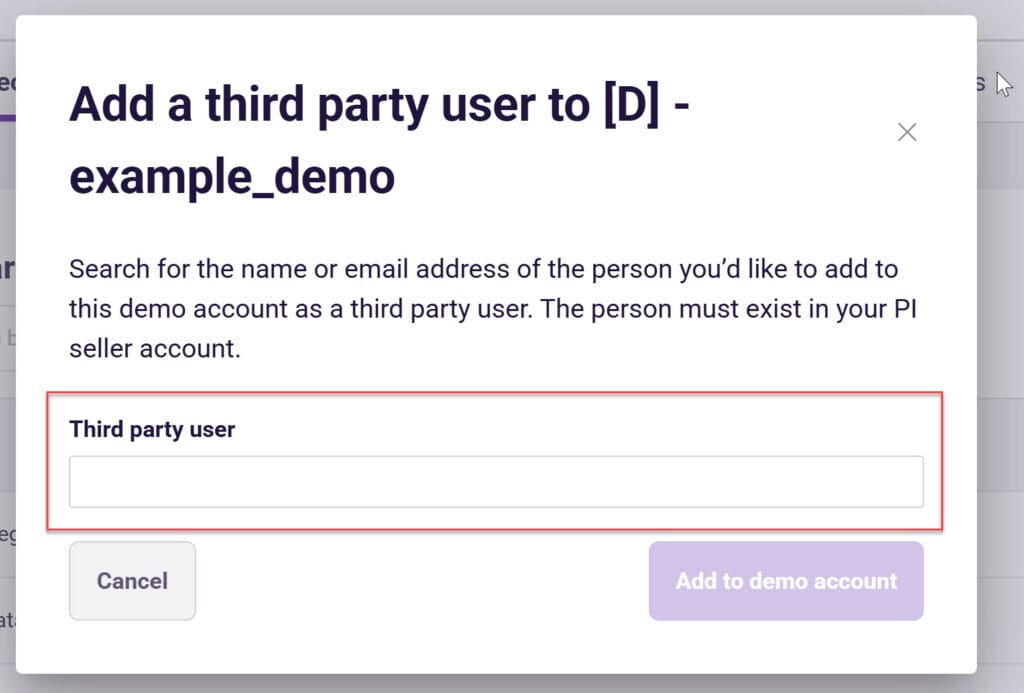
Task: Click the Third party user input field
Action: click(x=496, y=482)
